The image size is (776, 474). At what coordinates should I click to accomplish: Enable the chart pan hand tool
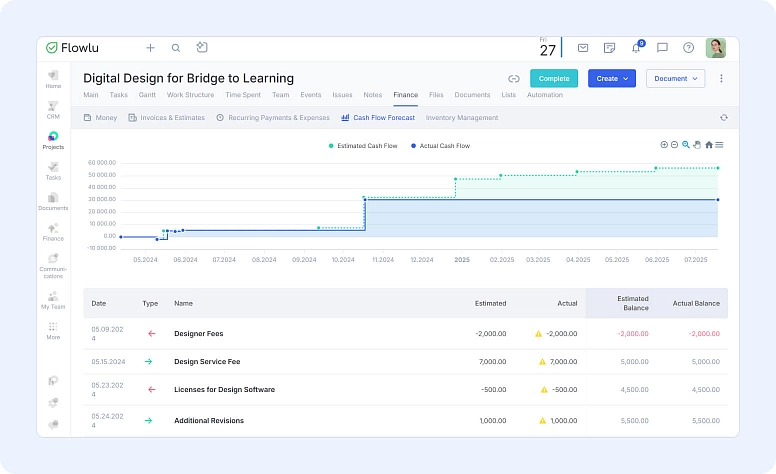[697, 145]
